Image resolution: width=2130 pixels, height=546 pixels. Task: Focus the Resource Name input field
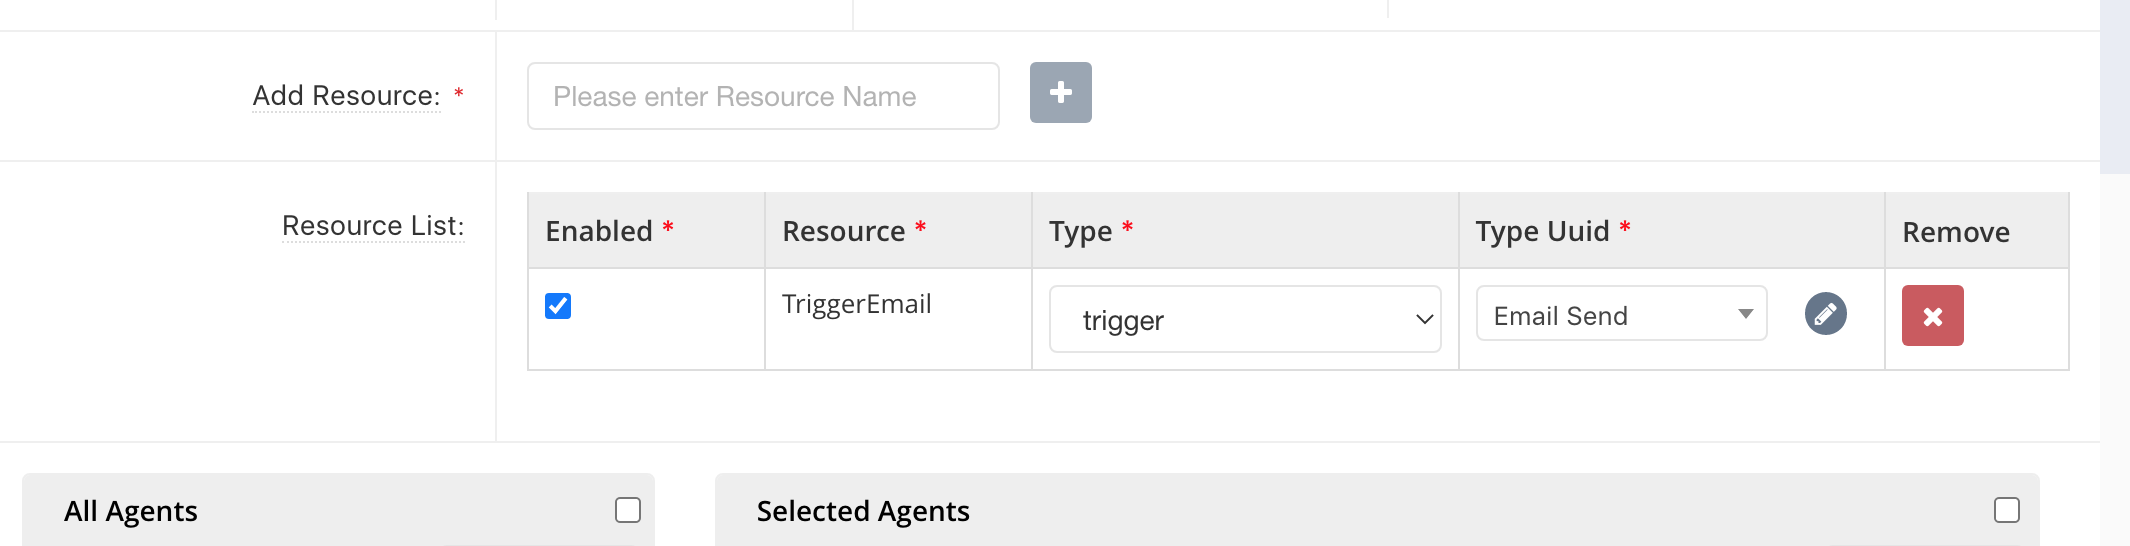click(763, 96)
